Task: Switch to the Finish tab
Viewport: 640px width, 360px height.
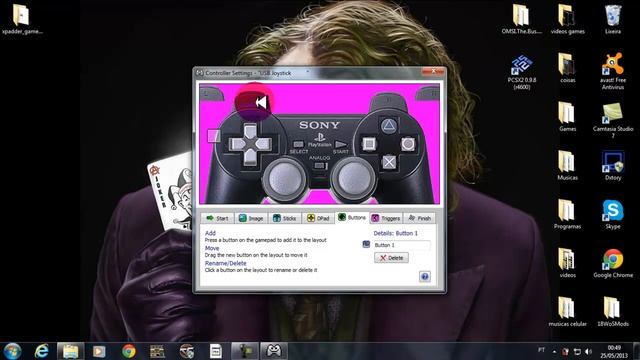Action: click(420, 218)
